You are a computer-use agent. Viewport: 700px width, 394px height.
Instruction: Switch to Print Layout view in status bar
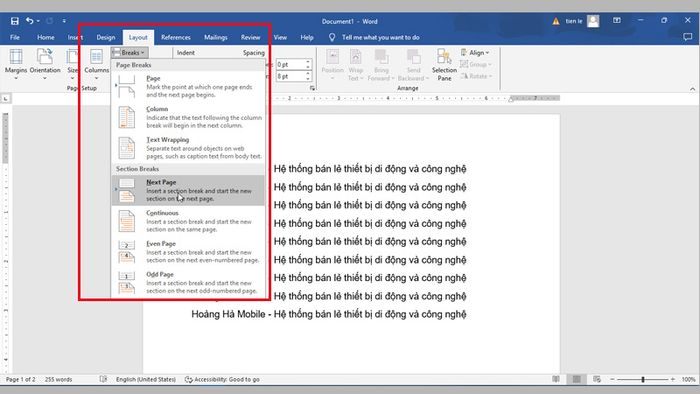point(576,379)
